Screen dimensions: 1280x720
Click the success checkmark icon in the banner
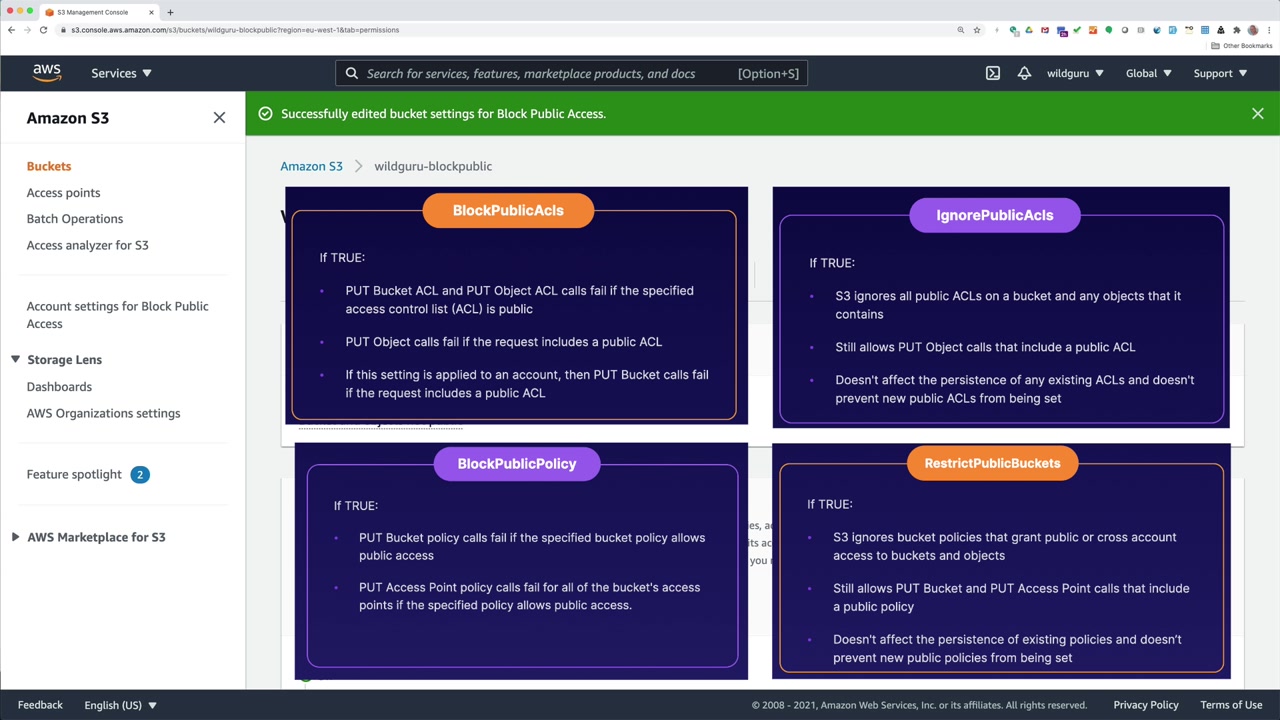point(265,114)
